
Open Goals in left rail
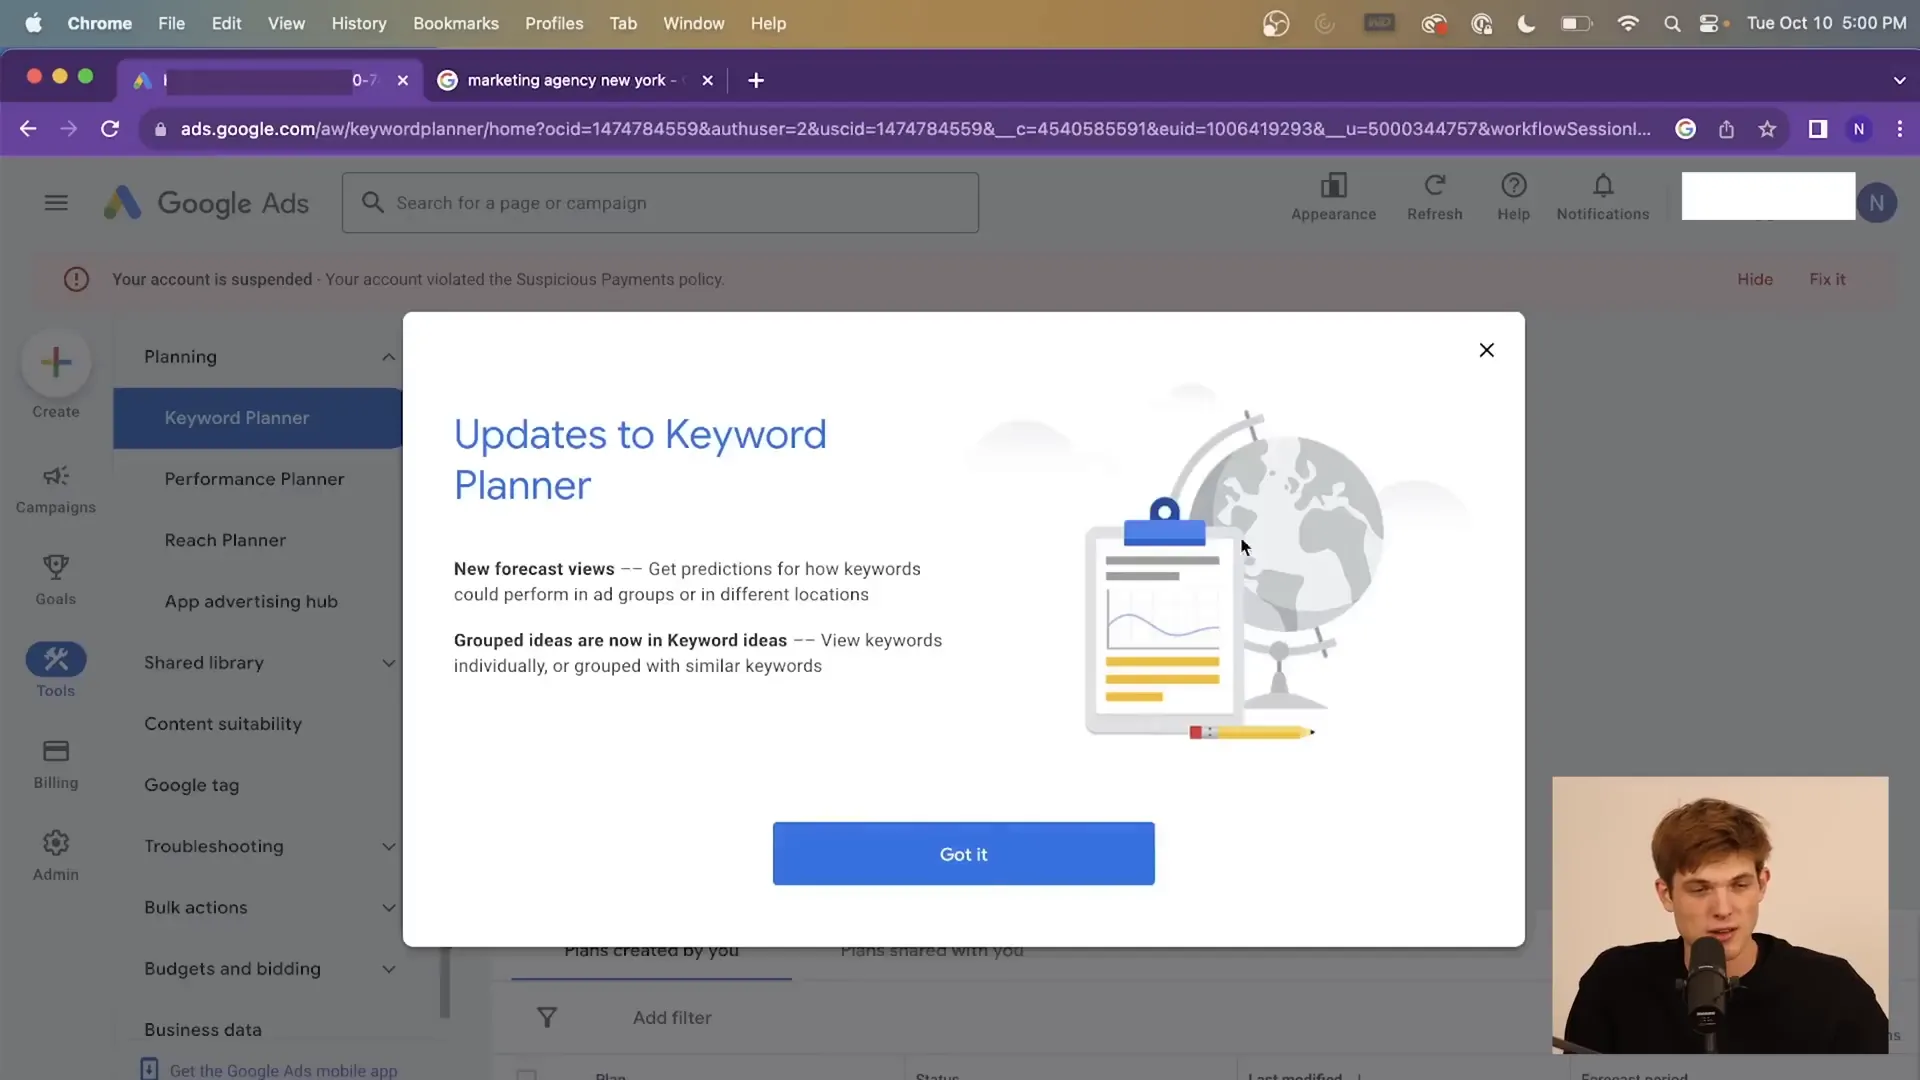click(x=56, y=581)
